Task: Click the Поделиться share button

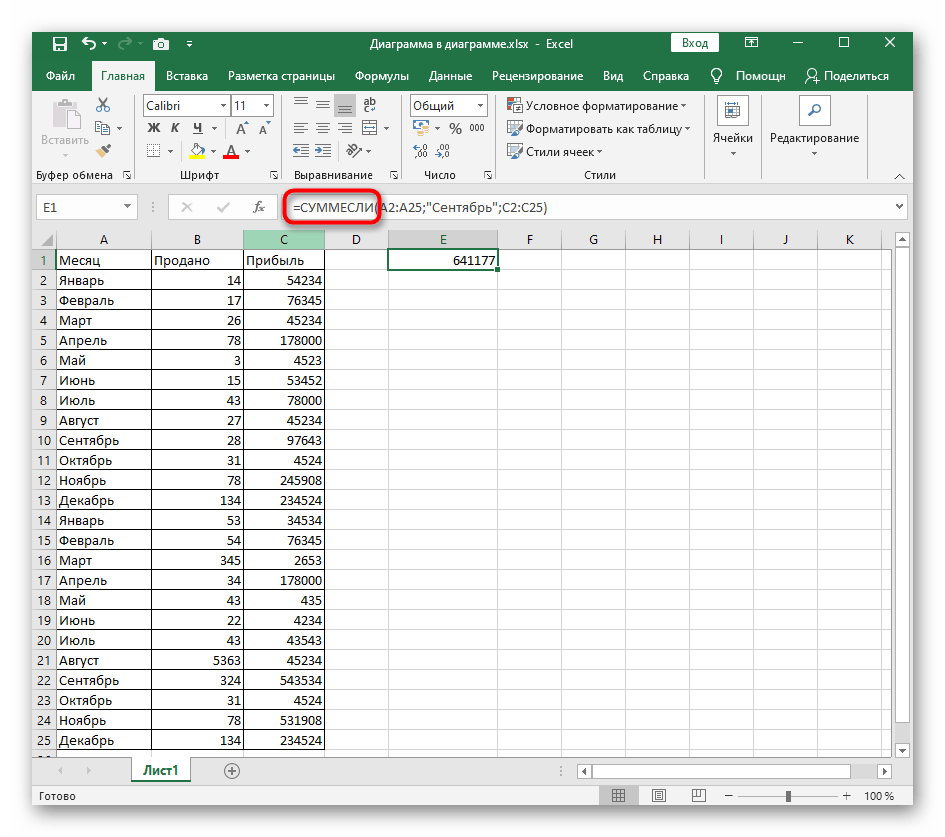Action: (847, 76)
